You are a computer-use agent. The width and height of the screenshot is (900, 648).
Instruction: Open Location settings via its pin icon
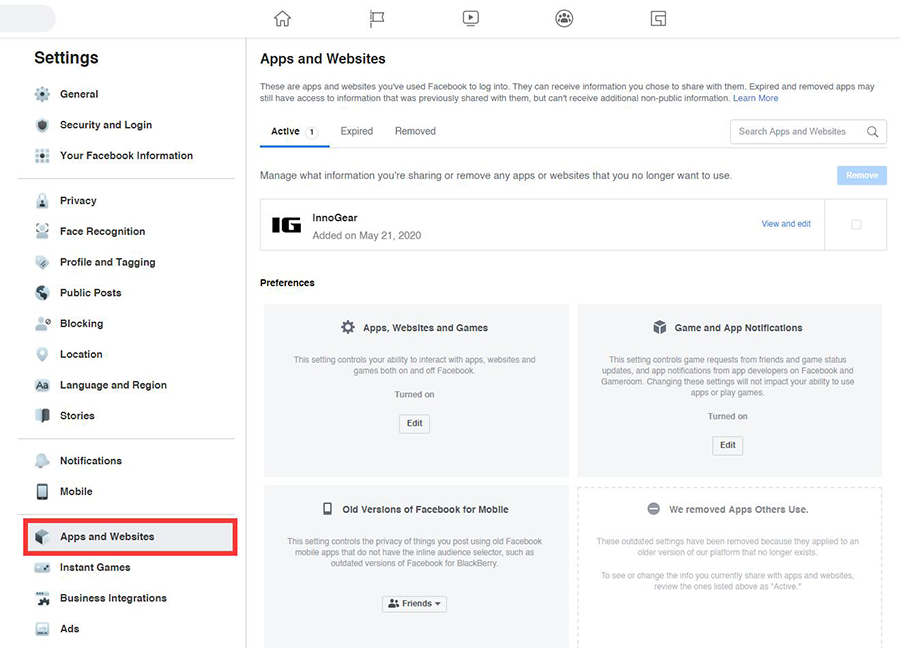coord(40,354)
